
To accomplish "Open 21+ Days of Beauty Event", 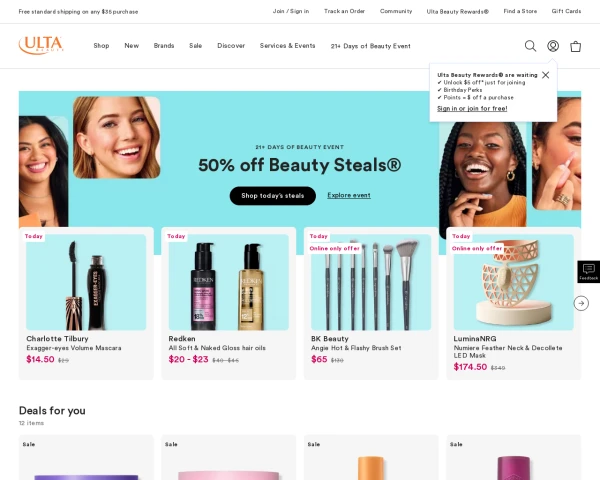I will tap(370, 46).
